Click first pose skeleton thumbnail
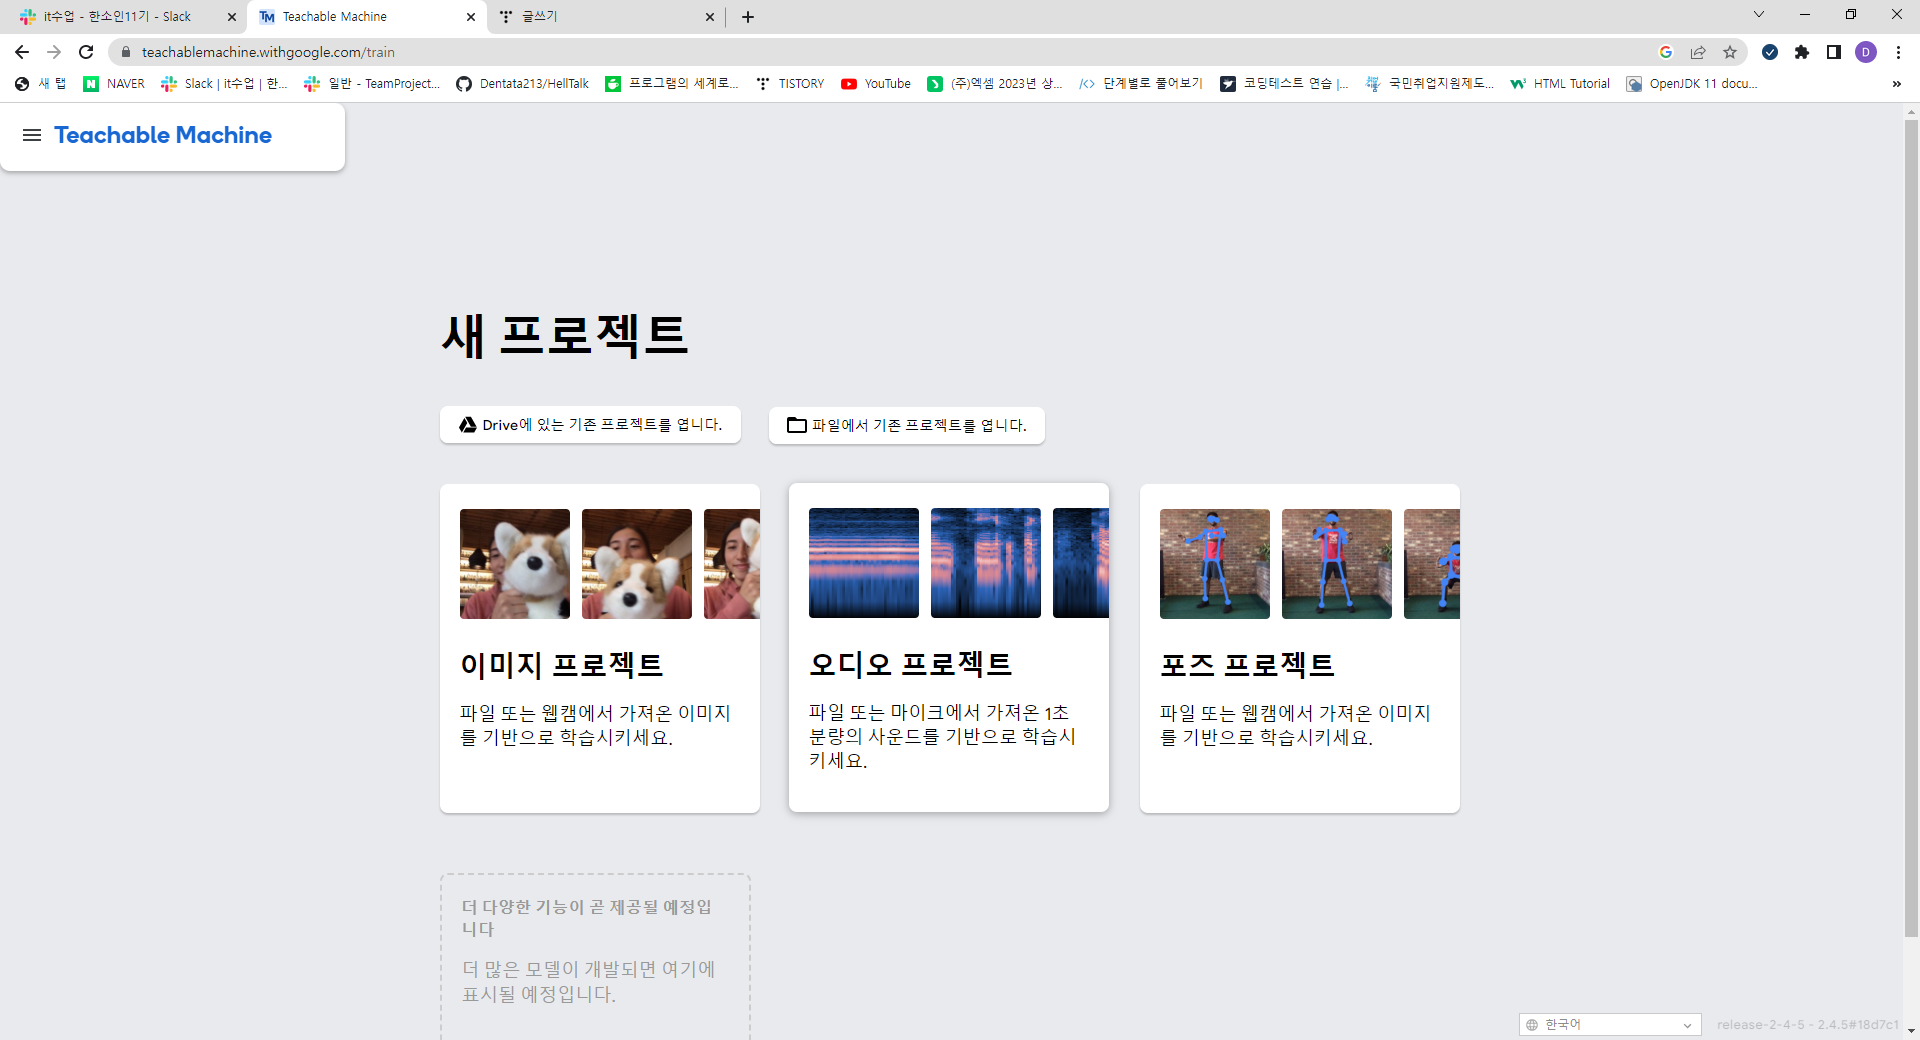Image resolution: width=1920 pixels, height=1040 pixels. 1215,564
